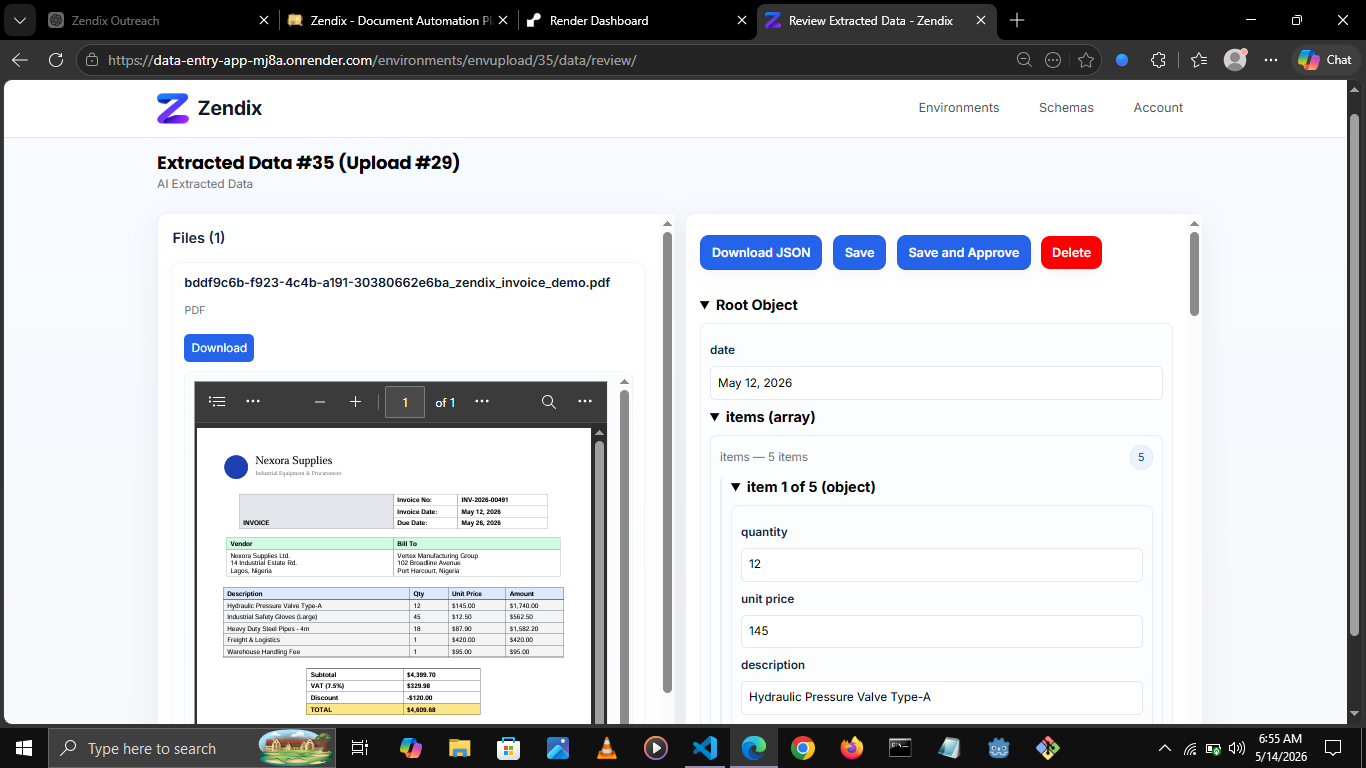
Task: Click the Save button
Action: click(x=859, y=253)
